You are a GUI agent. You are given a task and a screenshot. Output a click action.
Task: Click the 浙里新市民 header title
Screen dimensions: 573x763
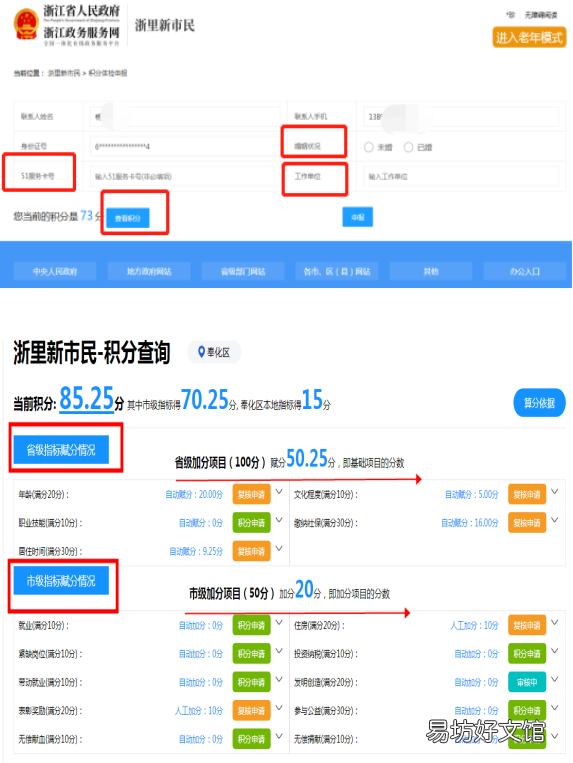164,25
